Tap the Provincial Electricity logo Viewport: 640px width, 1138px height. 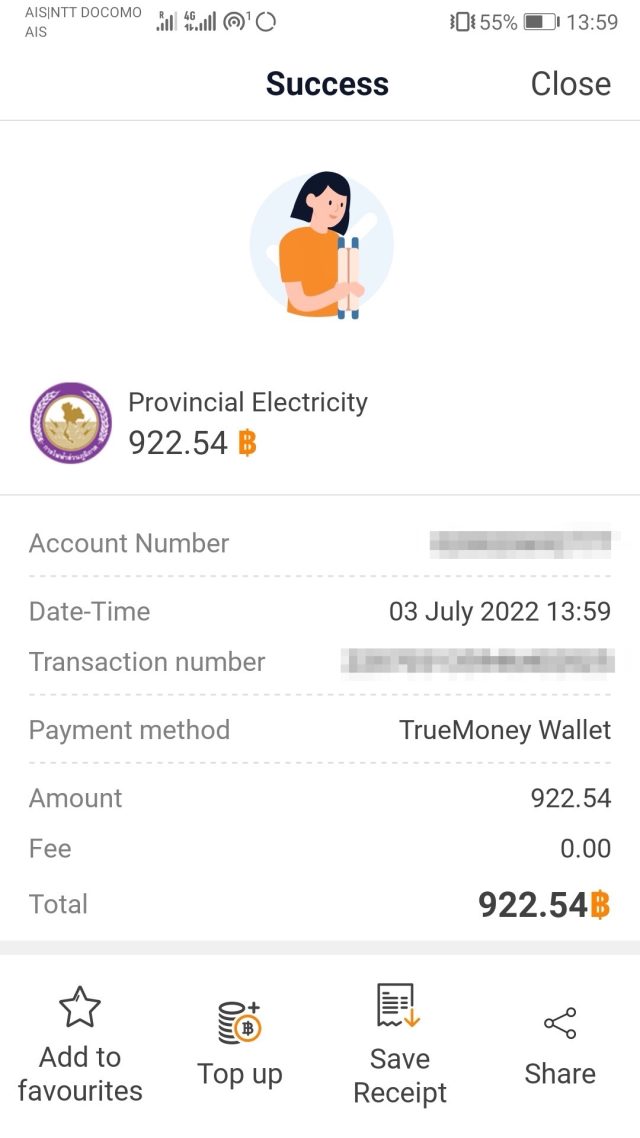[71, 423]
